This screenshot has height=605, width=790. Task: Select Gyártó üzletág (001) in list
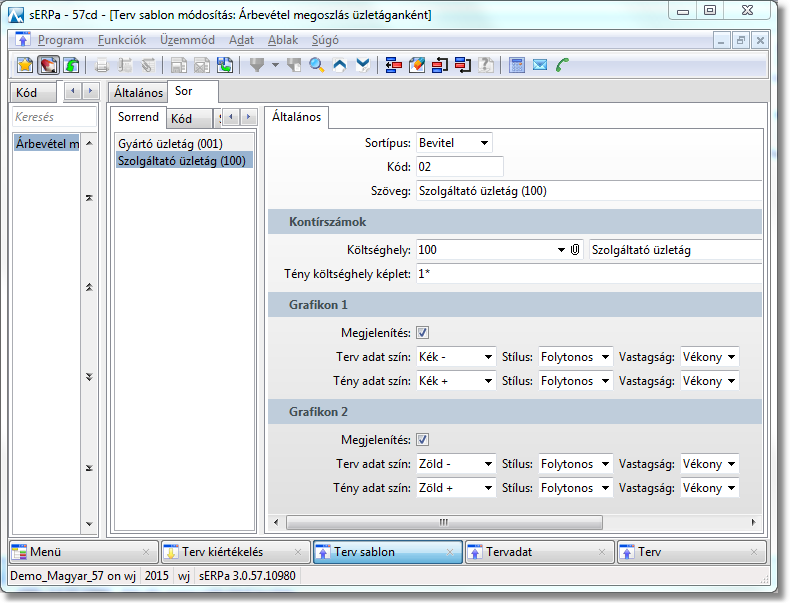[x=170, y=144]
